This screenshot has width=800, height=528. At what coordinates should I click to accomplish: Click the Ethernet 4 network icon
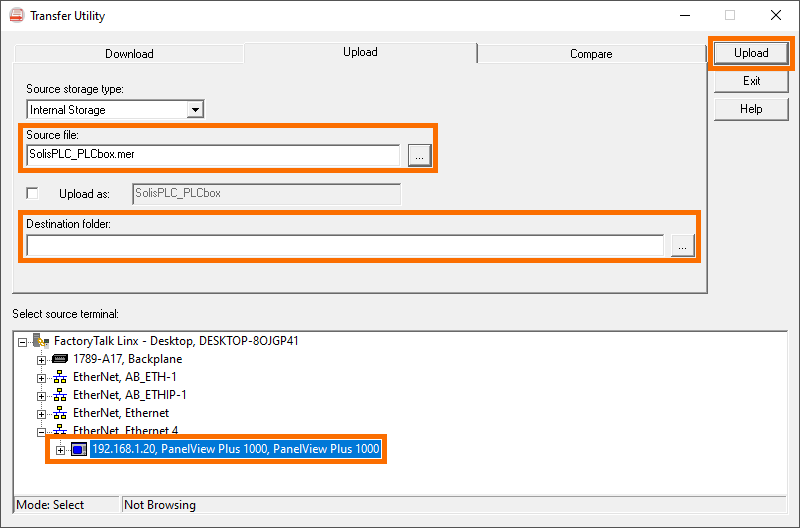click(x=60, y=430)
